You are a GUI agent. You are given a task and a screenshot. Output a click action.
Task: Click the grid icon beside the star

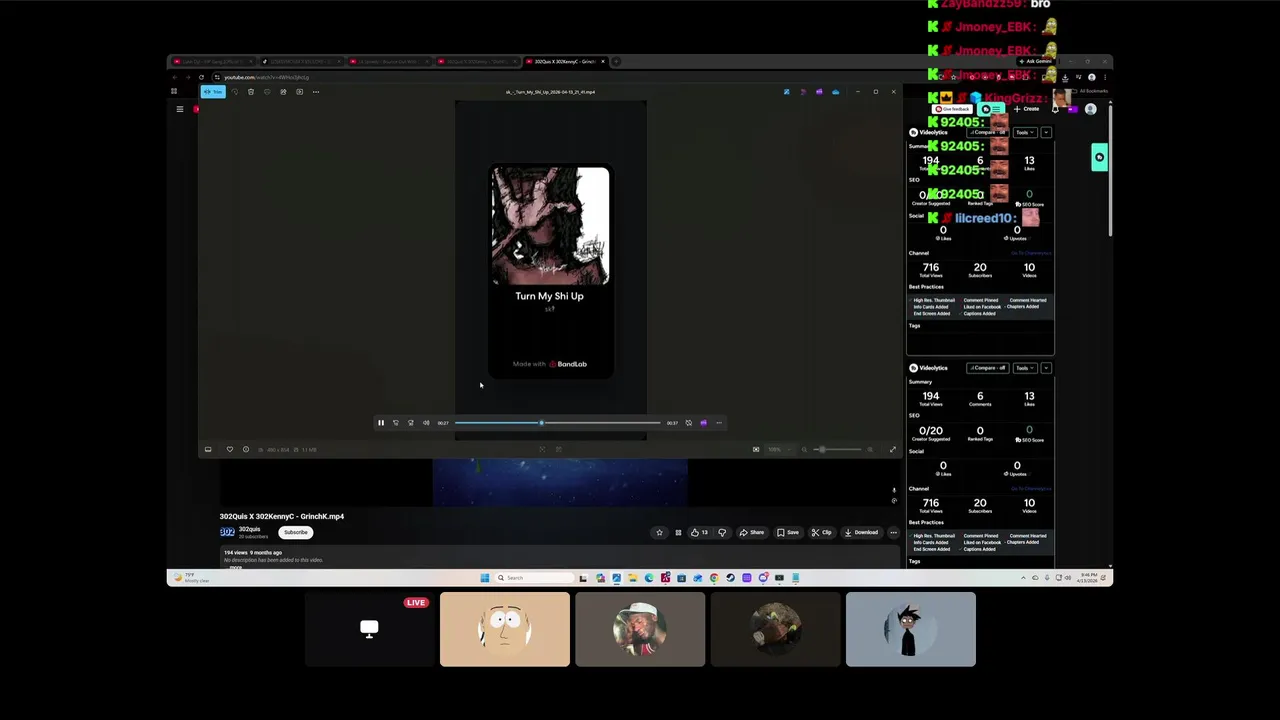678,532
